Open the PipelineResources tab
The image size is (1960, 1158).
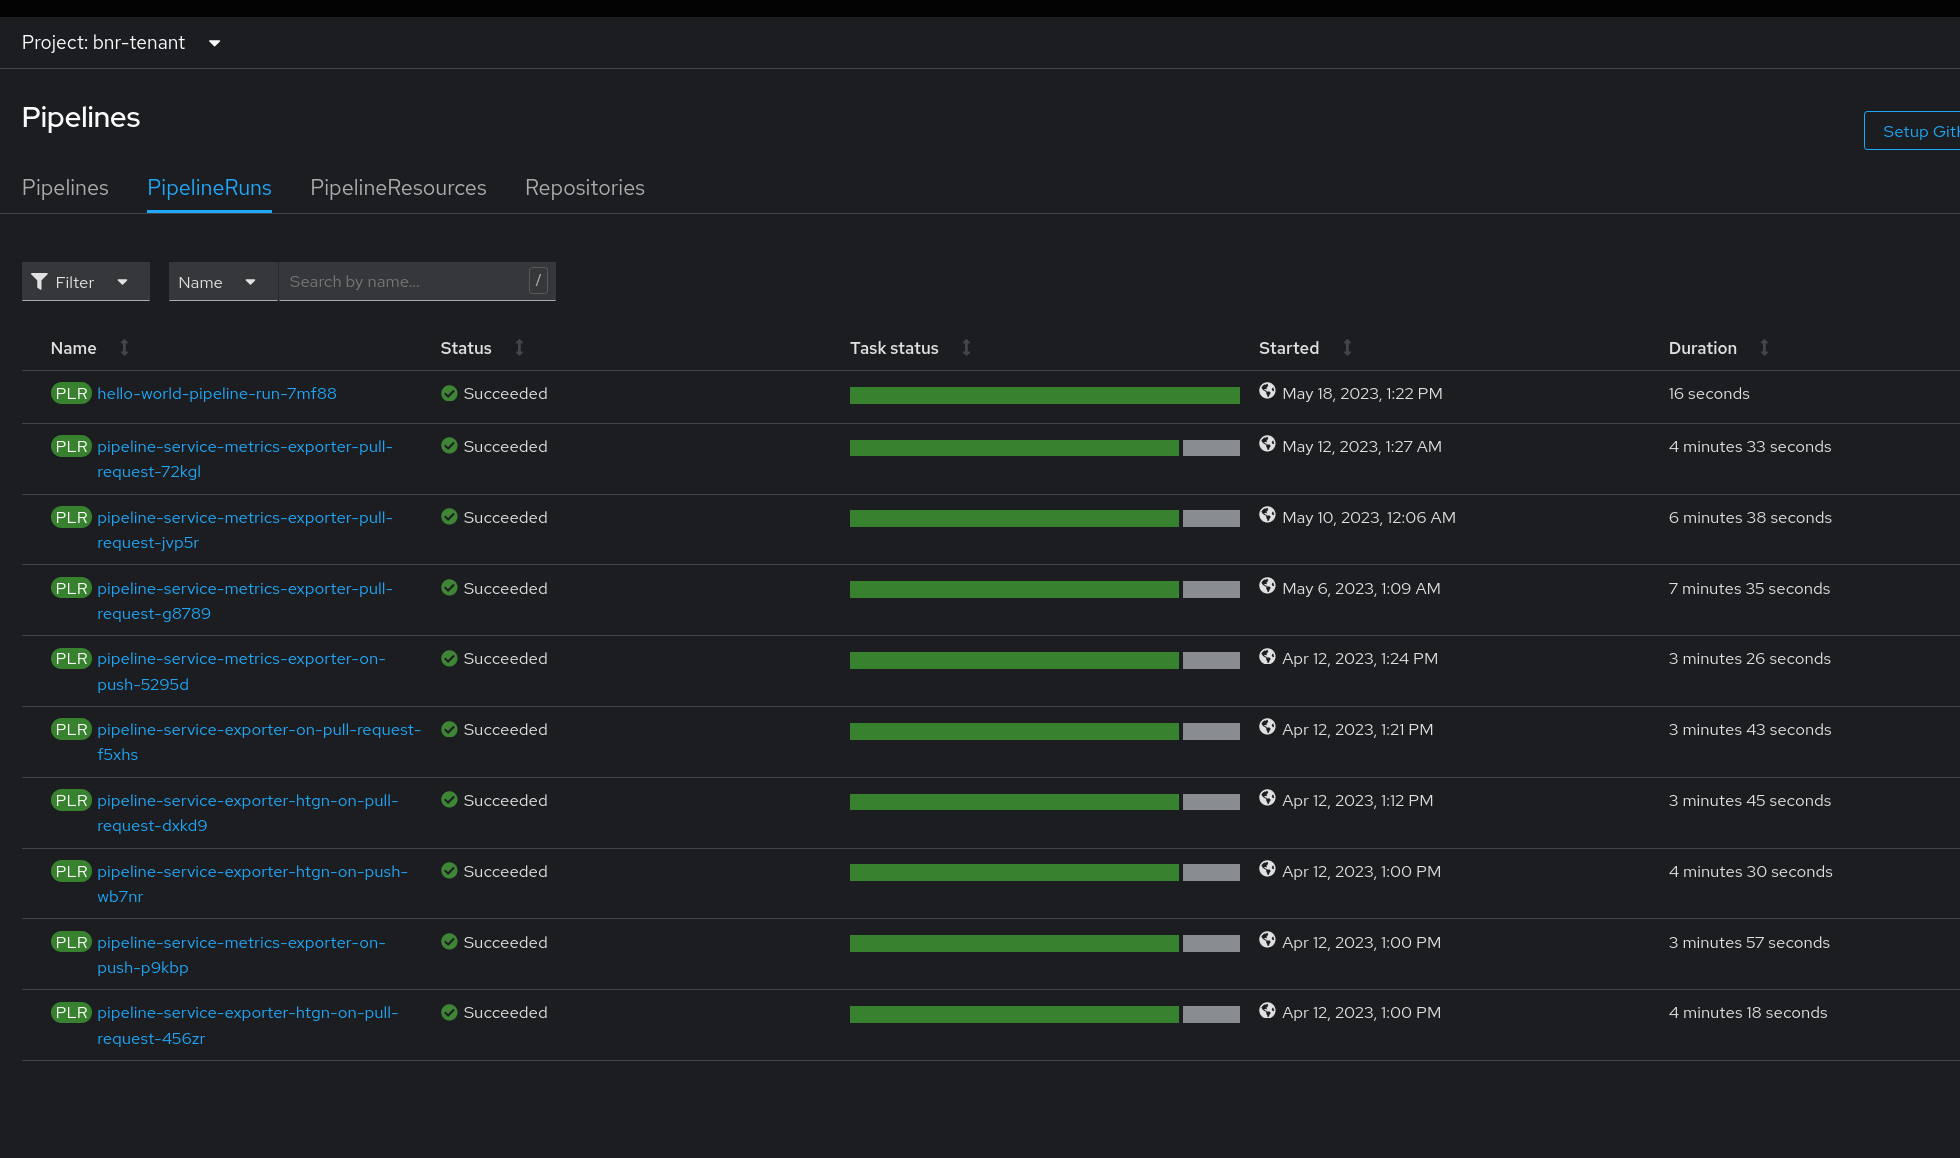coord(398,188)
